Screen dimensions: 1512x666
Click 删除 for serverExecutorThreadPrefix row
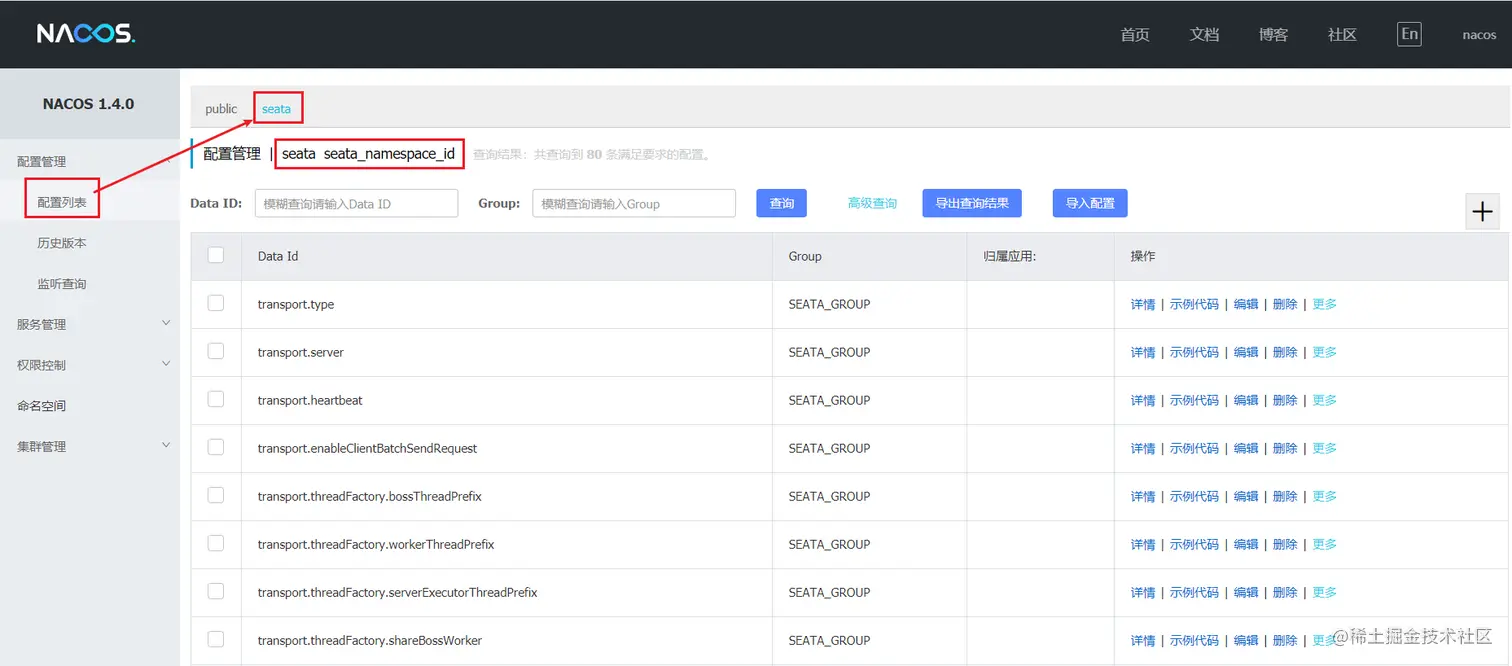click(1285, 592)
